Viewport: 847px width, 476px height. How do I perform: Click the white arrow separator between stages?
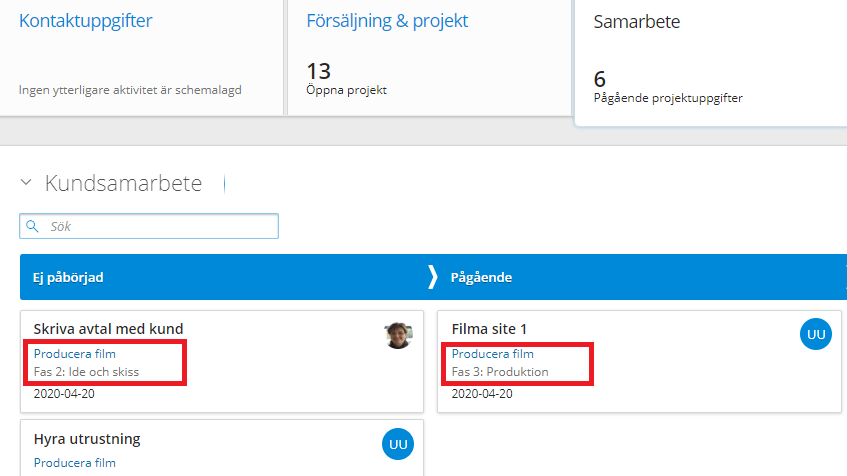pos(433,277)
